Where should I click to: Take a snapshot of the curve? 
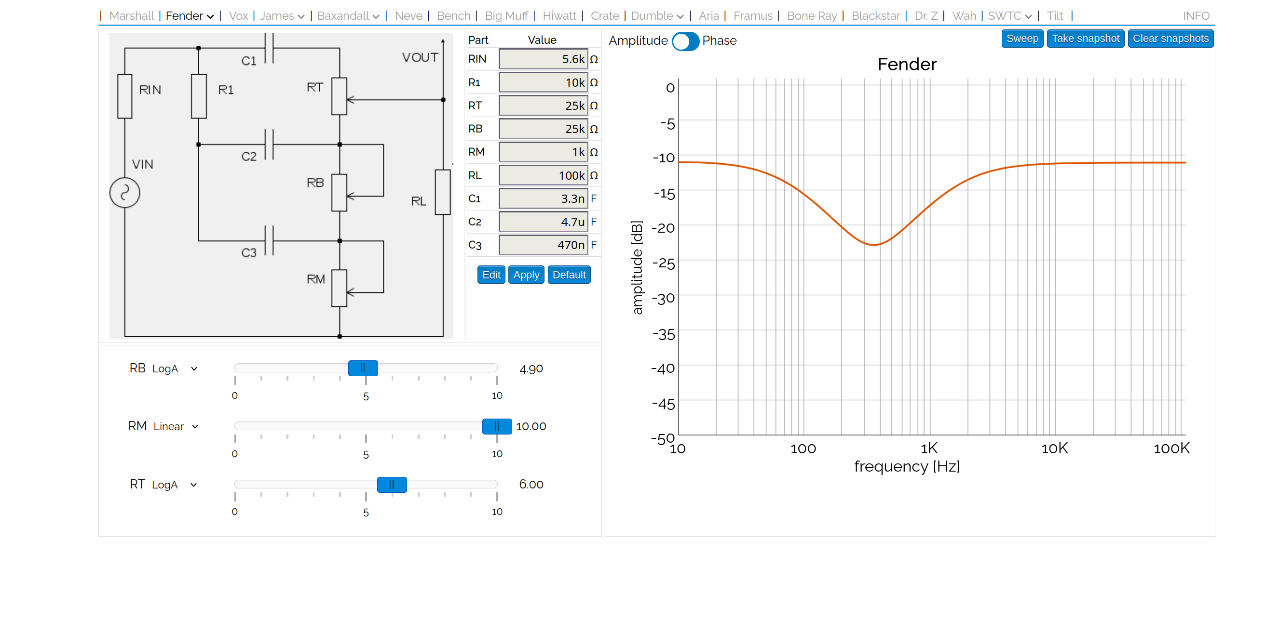(x=1085, y=39)
